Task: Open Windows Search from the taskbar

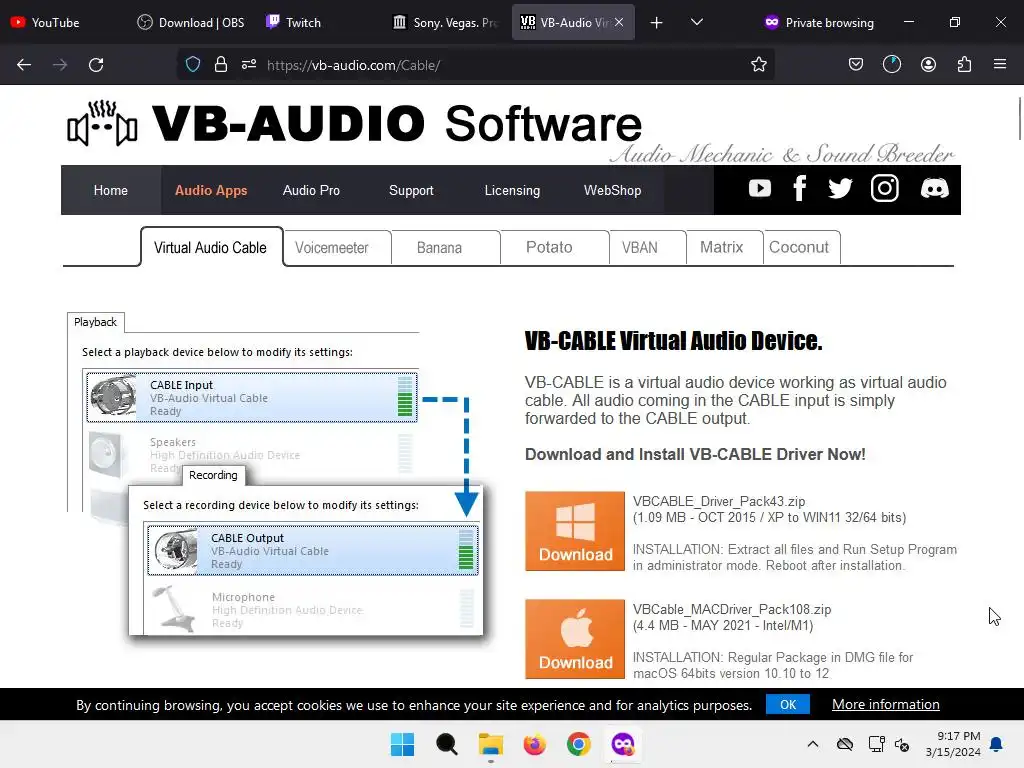Action: pyautogui.click(x=447, y=744)
